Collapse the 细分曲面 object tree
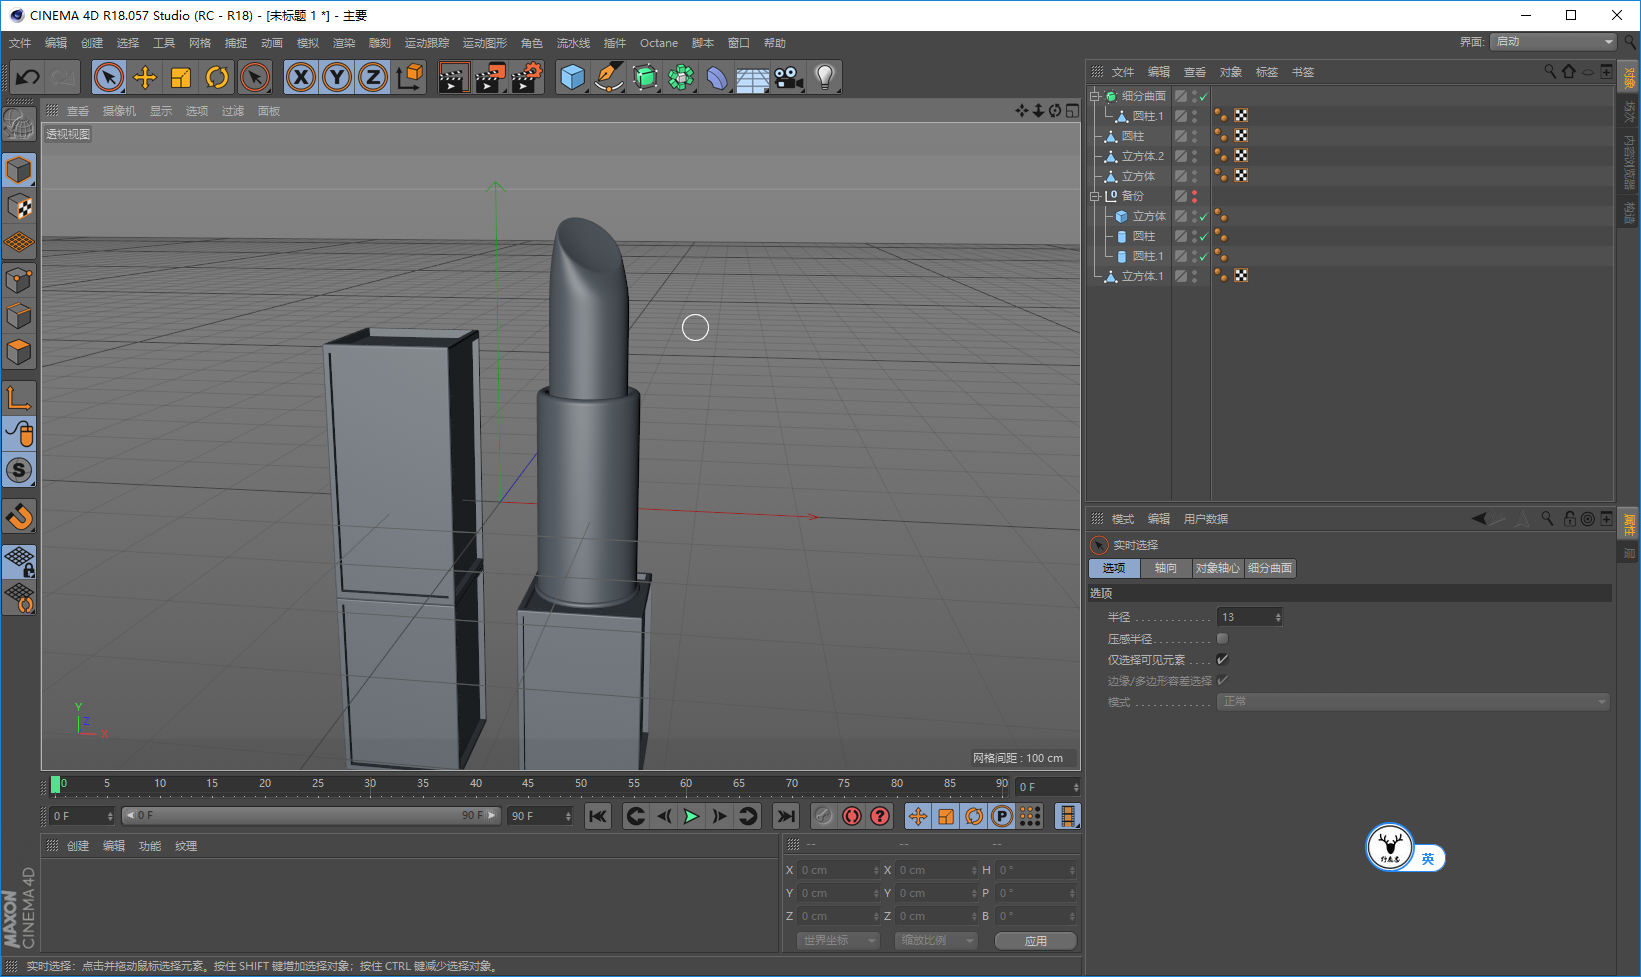The image size is (1641, 977). click(1095, 97)
